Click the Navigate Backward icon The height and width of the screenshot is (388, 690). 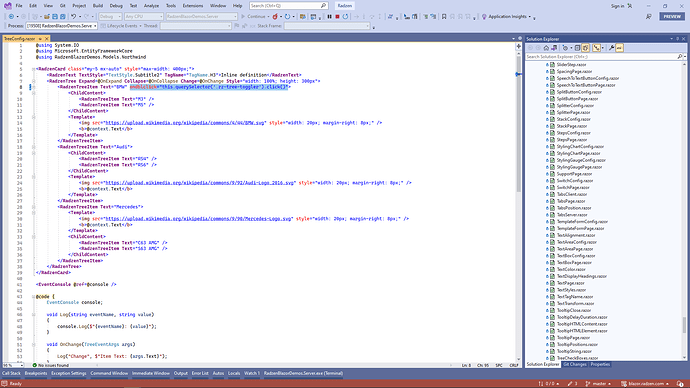click(11, 16)
